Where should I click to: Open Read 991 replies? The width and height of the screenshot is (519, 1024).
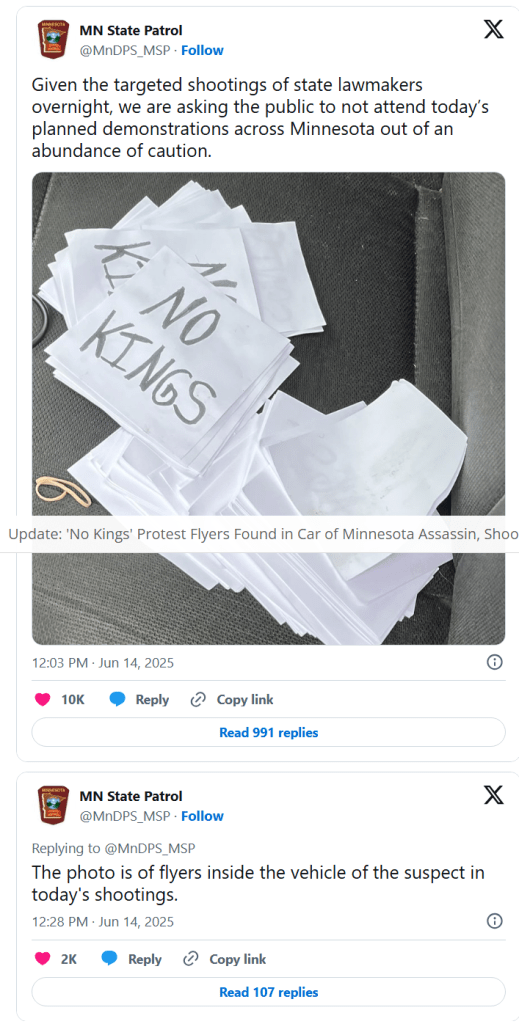(268, 732)
